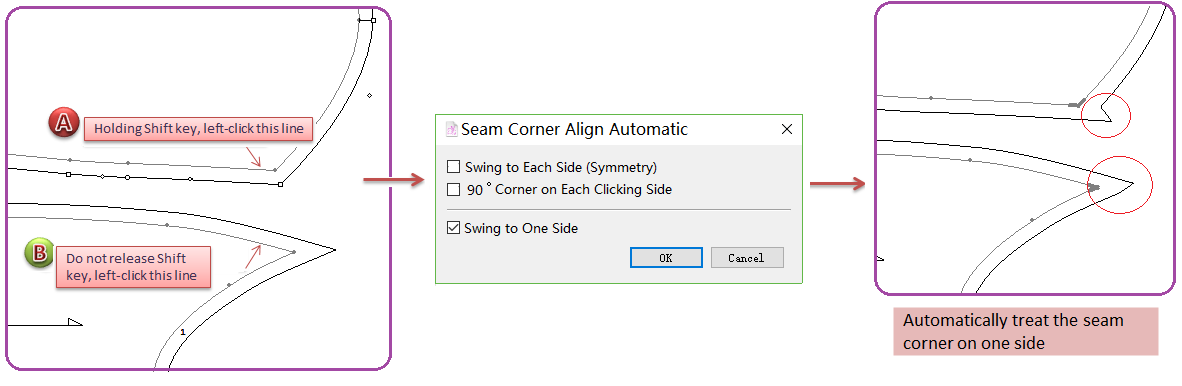Click the 'Do not release Shift' callout
Viewport: 1182px width, 386px height.
click(132, 267)
